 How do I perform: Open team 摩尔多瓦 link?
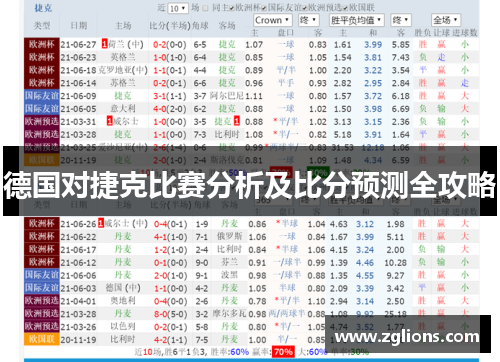coord(229,314)
